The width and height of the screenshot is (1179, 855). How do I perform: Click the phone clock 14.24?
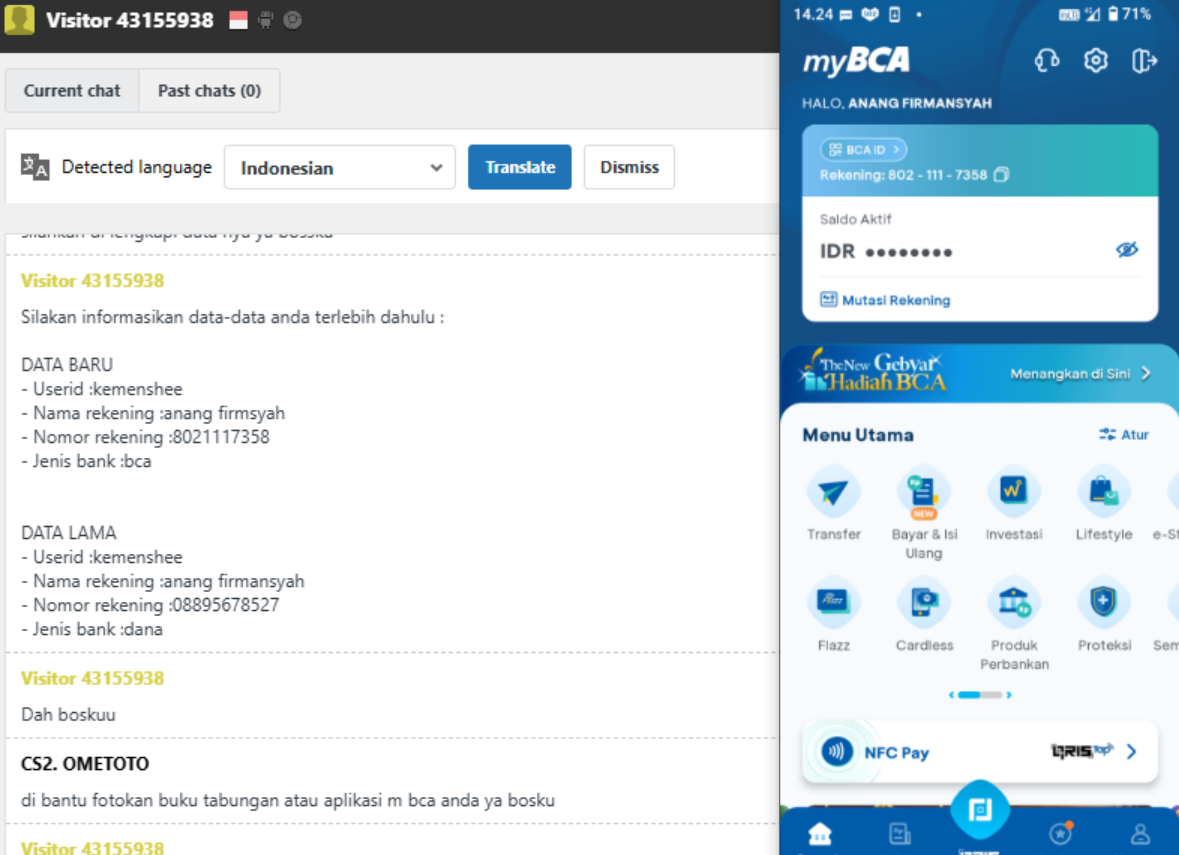(x=813, y=14)
